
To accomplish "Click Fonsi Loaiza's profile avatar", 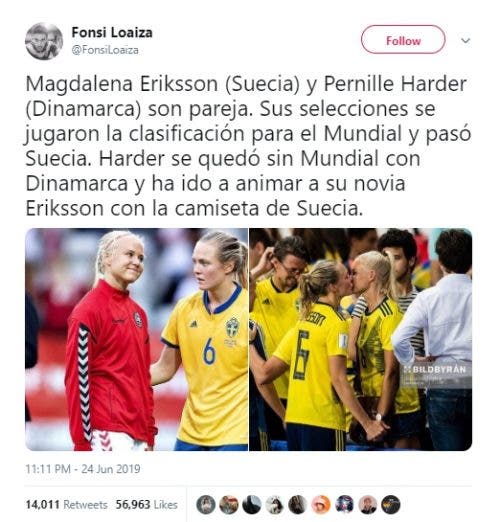I will pos(44,41).
